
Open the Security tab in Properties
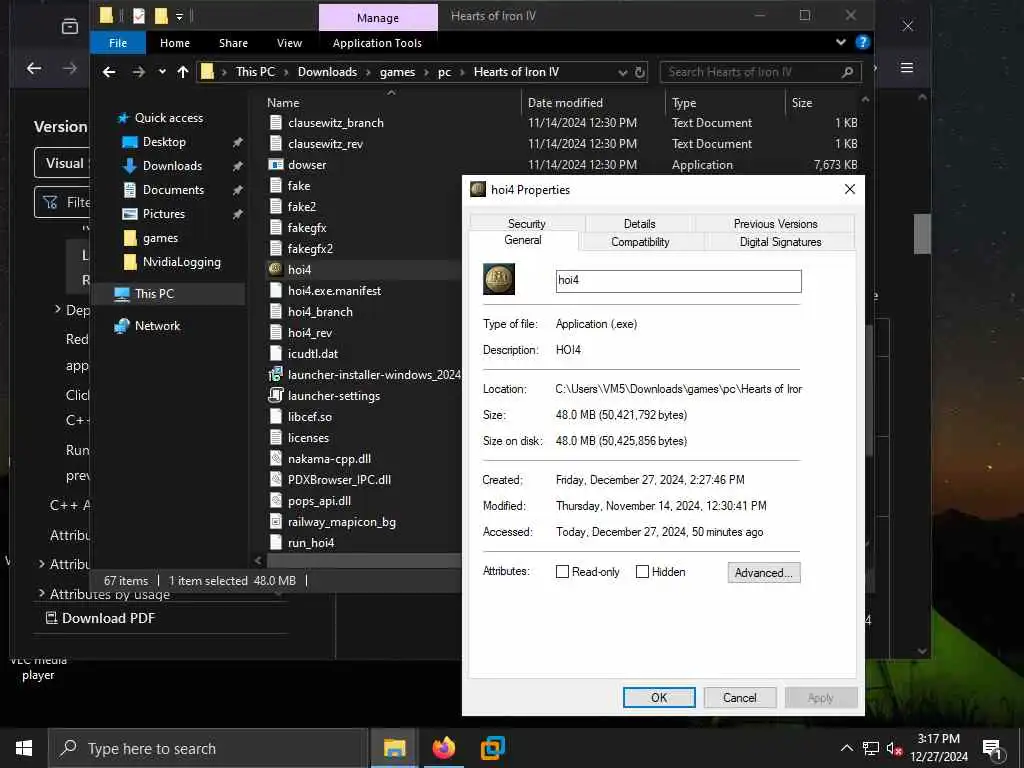tap(526, 223)
